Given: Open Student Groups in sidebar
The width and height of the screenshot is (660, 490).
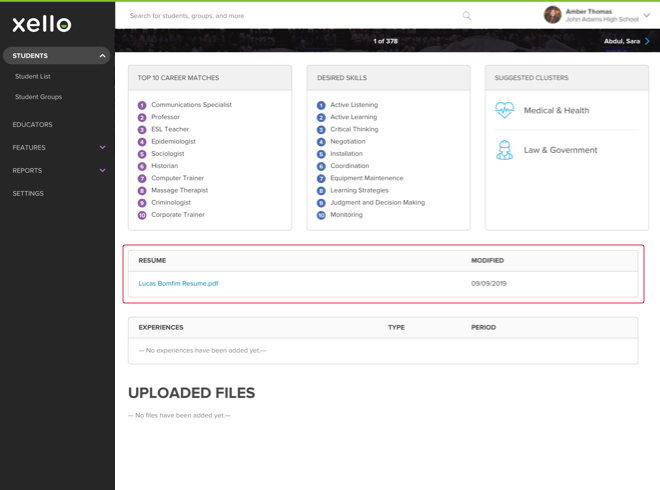Looking at the screenshot, I should (x=38, y=97).
